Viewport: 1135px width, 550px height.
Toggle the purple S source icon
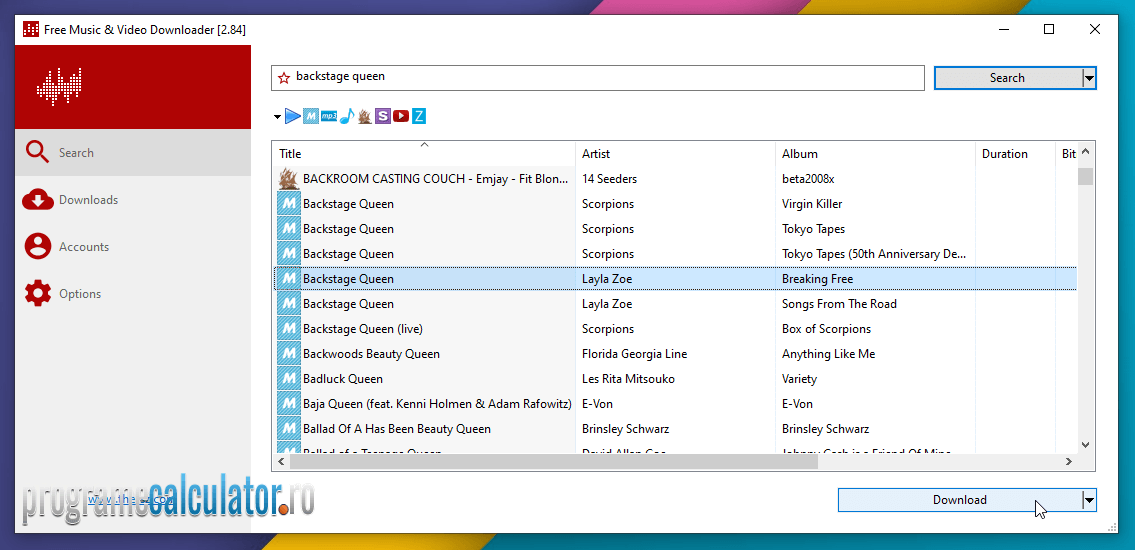383,116
